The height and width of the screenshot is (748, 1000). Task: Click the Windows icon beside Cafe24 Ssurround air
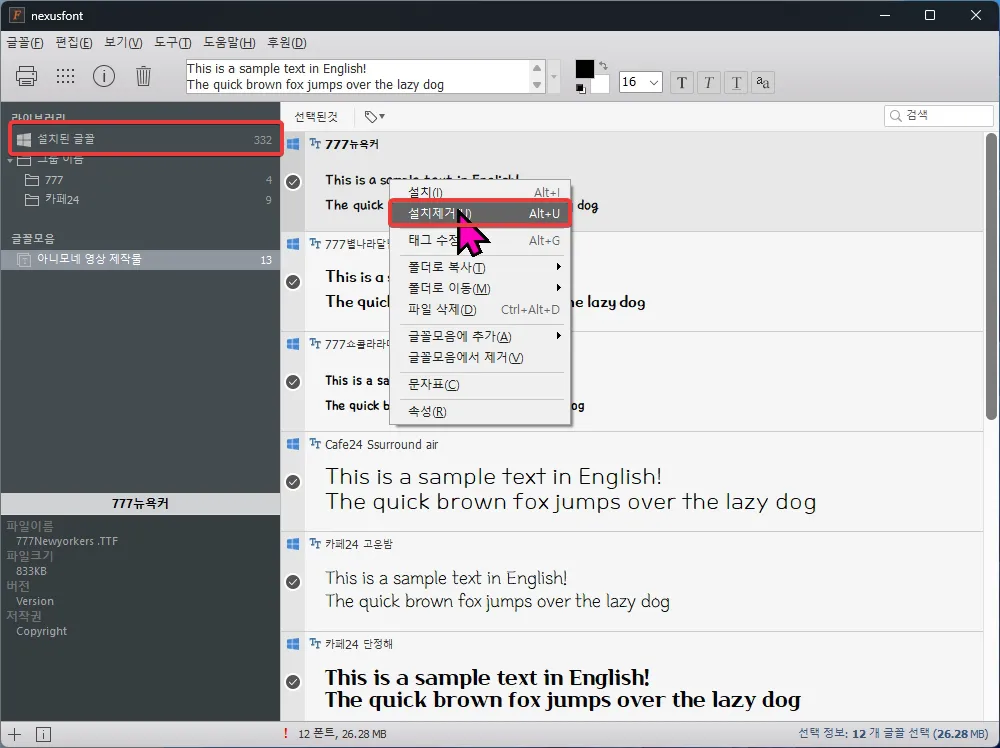(x=293, y=444)
